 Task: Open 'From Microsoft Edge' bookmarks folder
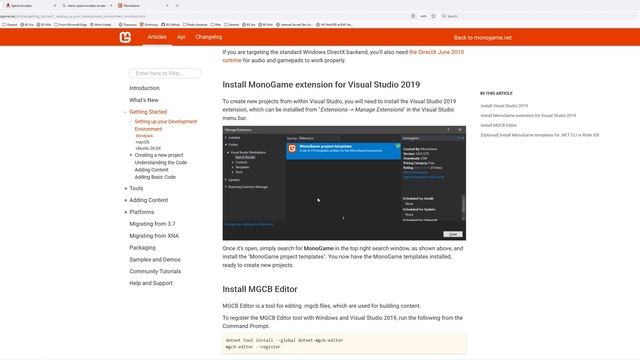pyautogui.click(x=71, y=24)
